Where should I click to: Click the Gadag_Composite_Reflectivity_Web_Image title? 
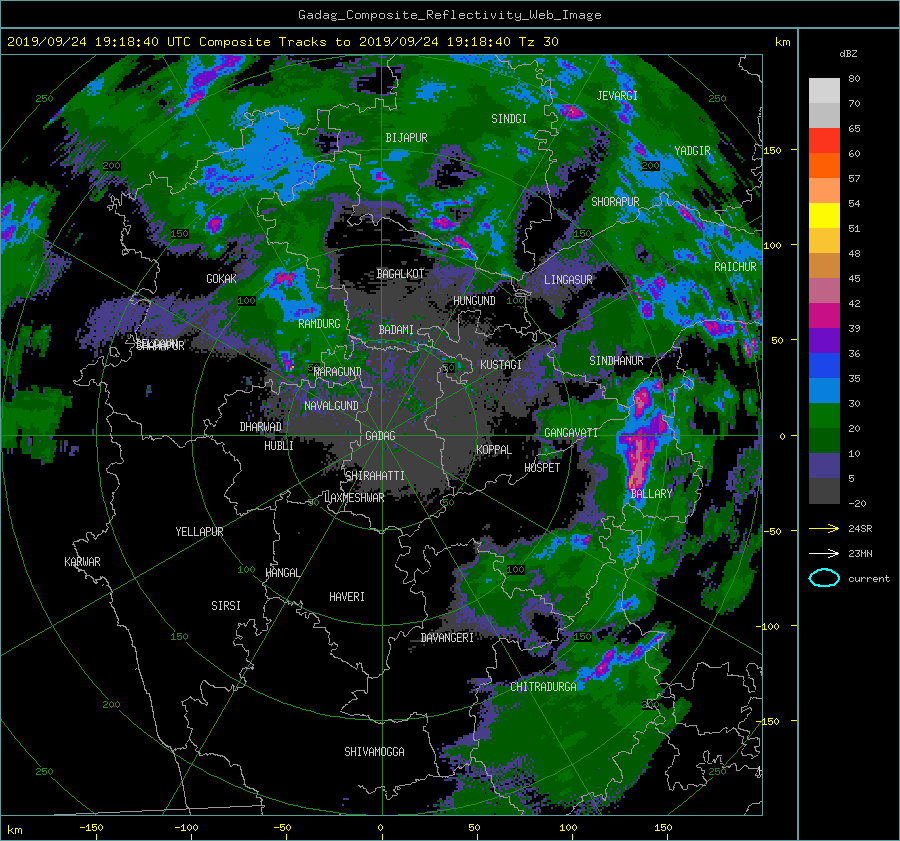tap(449, 15)
